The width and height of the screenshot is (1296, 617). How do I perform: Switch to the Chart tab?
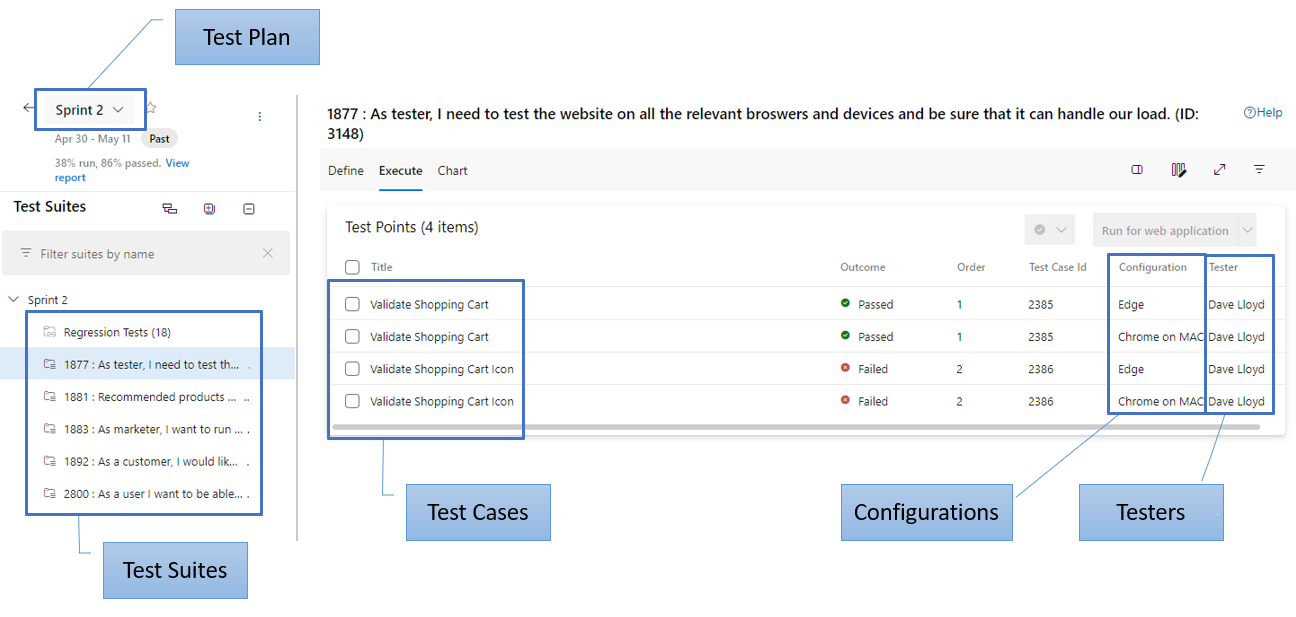point(452,170)
